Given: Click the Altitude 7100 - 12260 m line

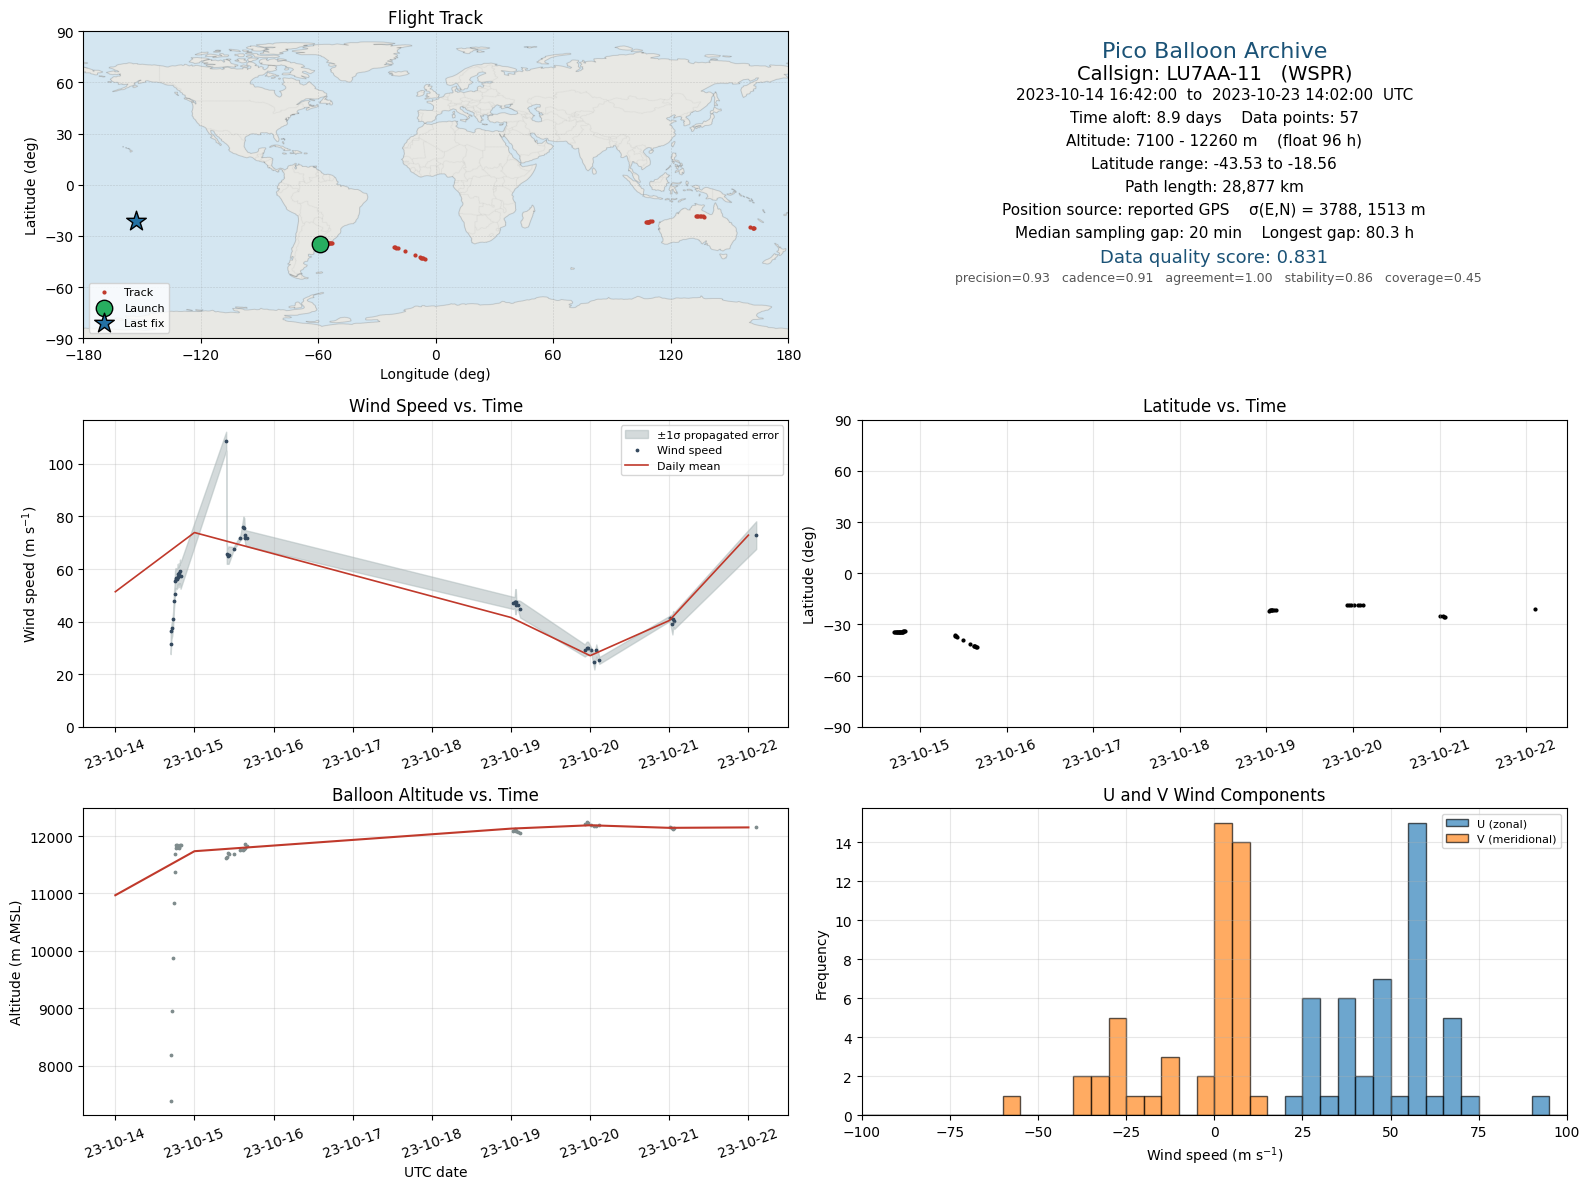Looking at the screenshot, I should tap(1214, 141).
